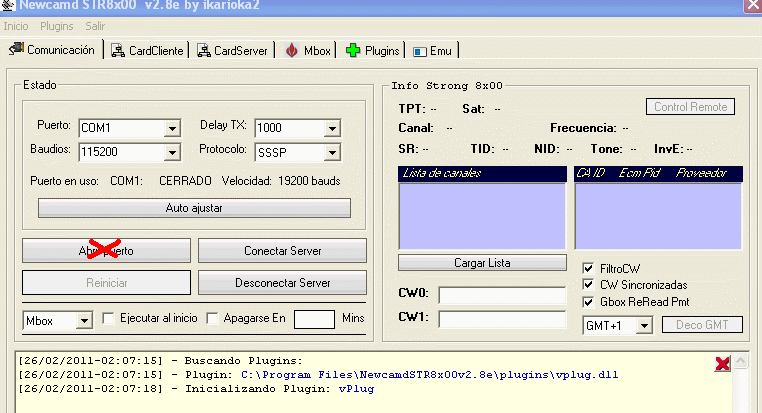Open the Plugins menu in menu bar

click(56, 26)
